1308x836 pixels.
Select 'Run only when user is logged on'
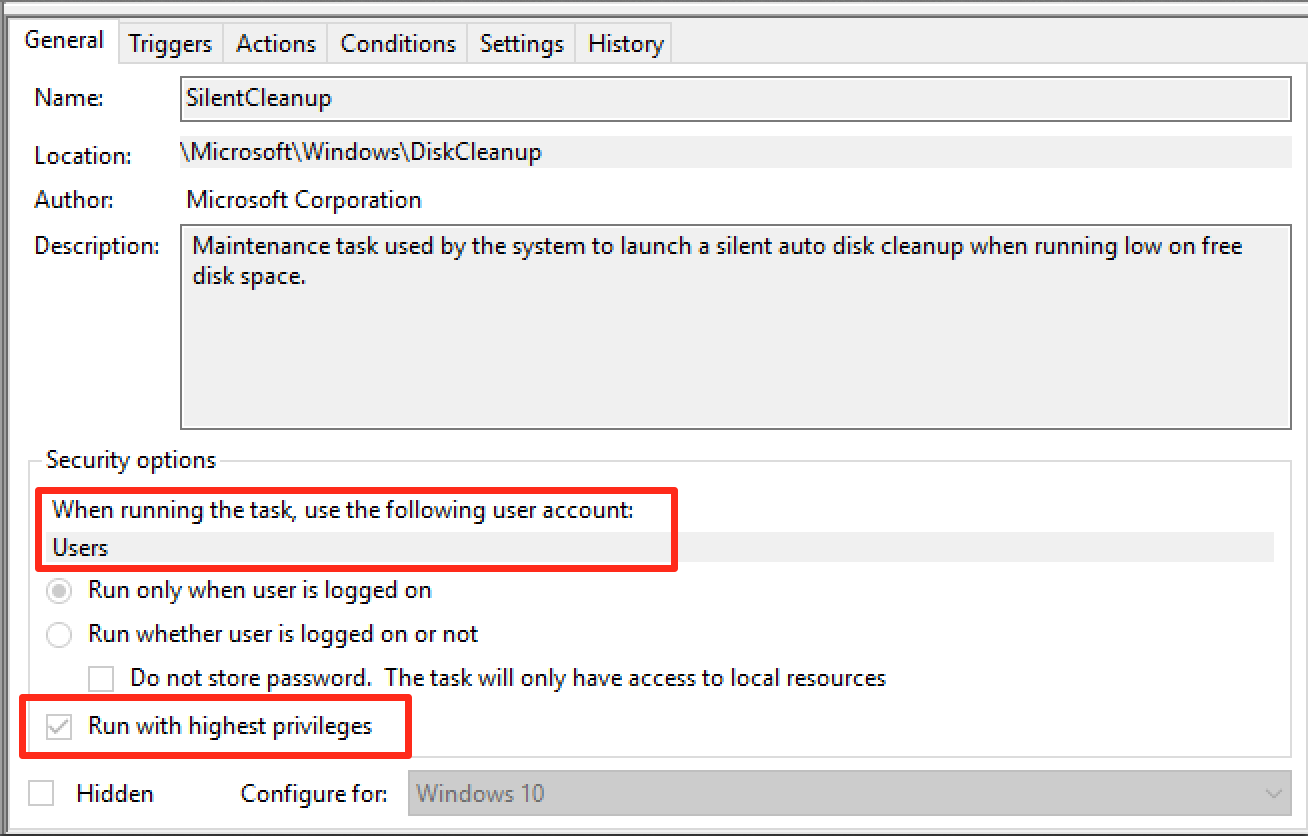click(61, 591)
